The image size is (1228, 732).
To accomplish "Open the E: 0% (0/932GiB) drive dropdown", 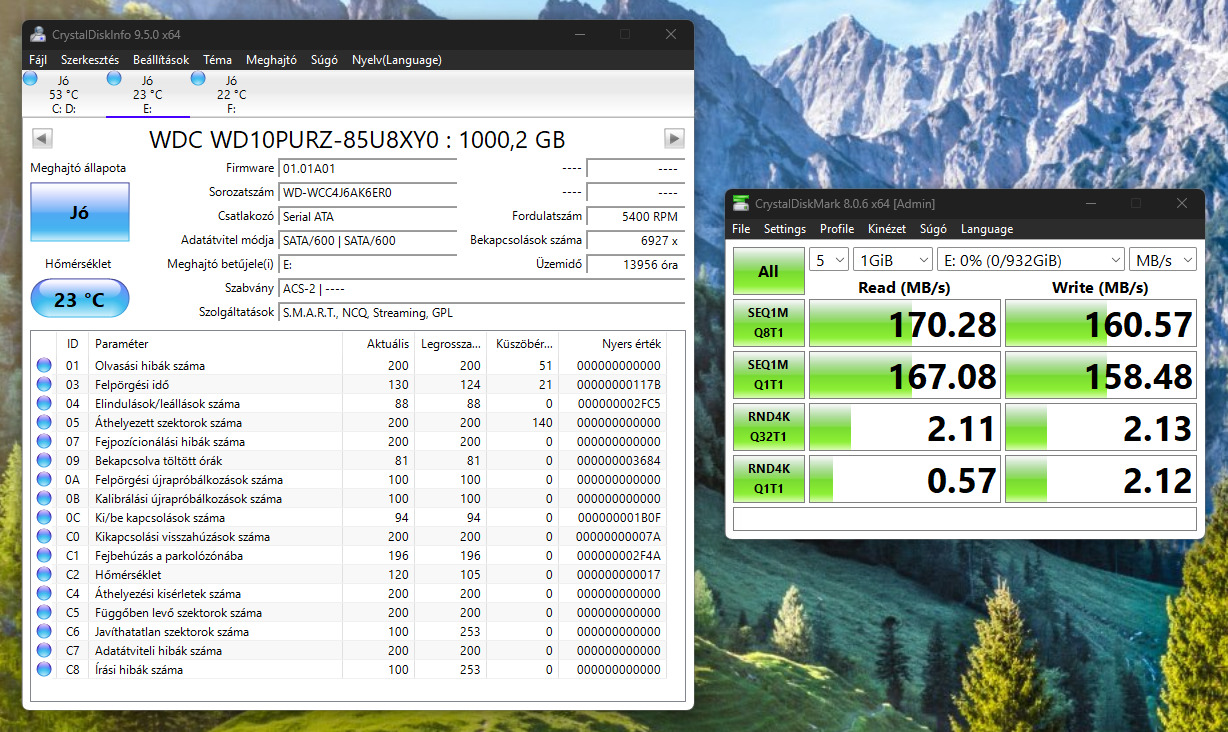I will [1031, 260].
